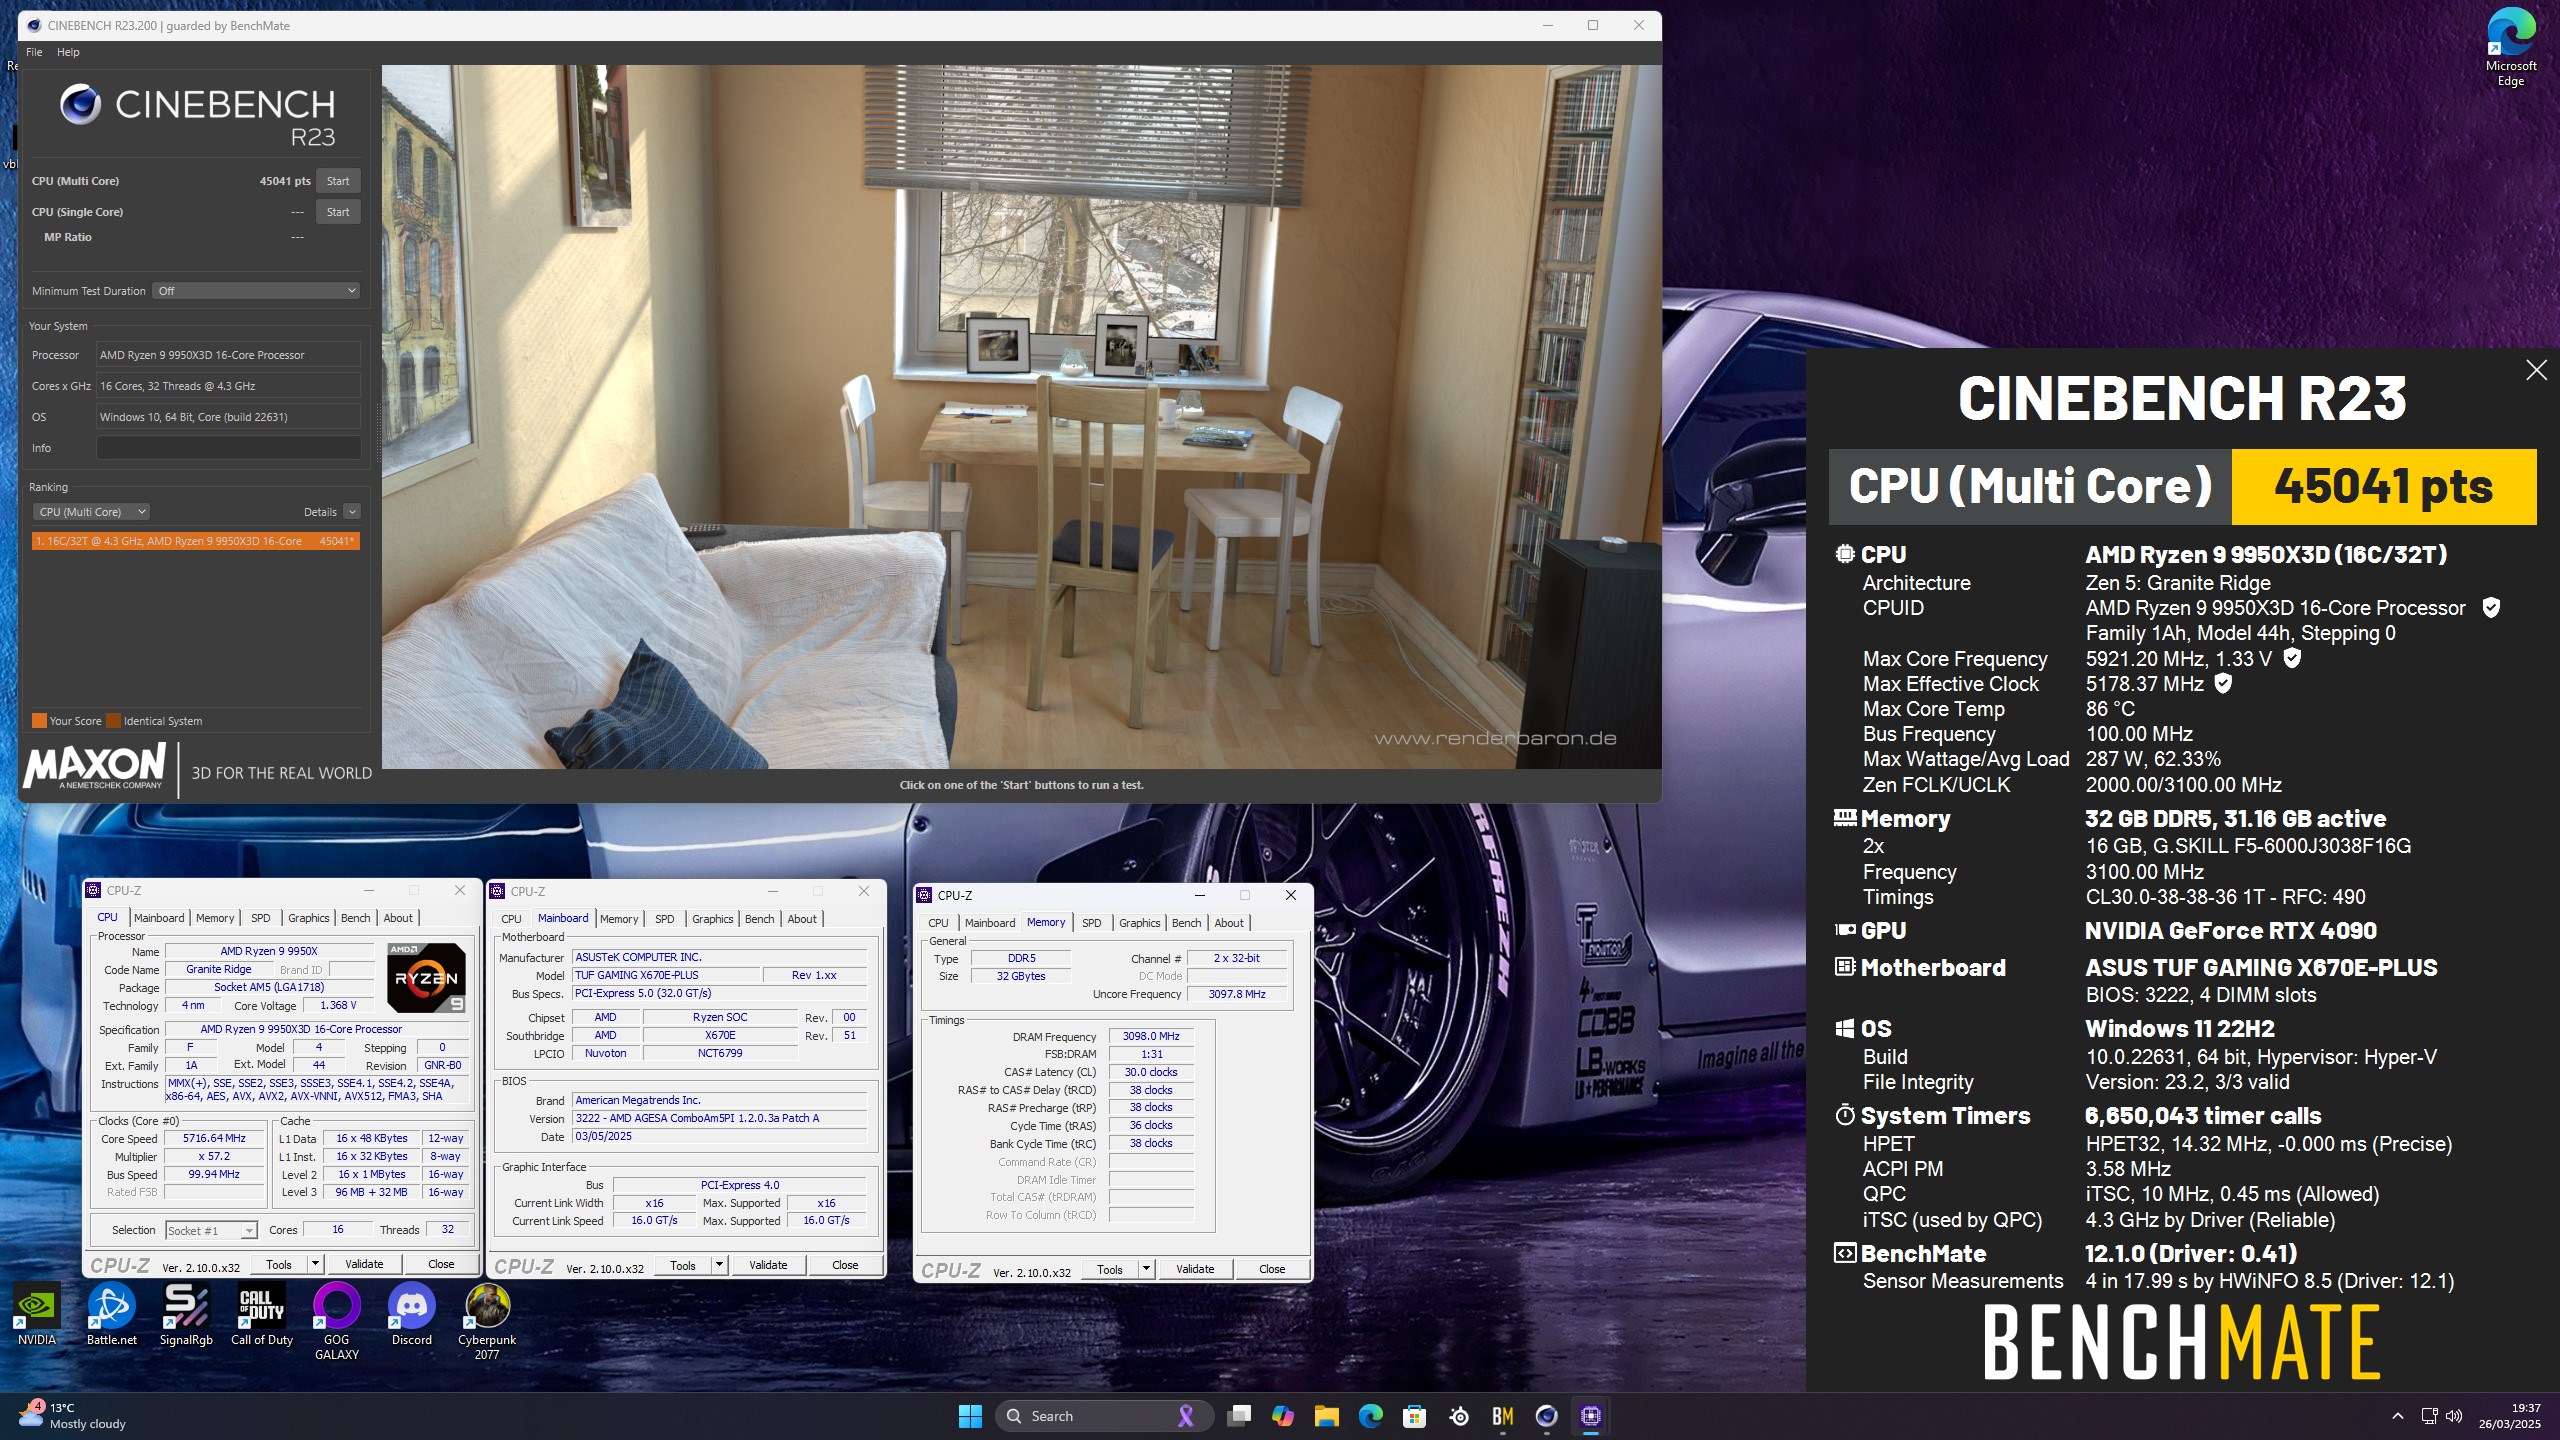The height and width of the screenshot is (1440, 2560).
Task: Open CPU tab in third CPU-Z window
Action: pos(938,923)
